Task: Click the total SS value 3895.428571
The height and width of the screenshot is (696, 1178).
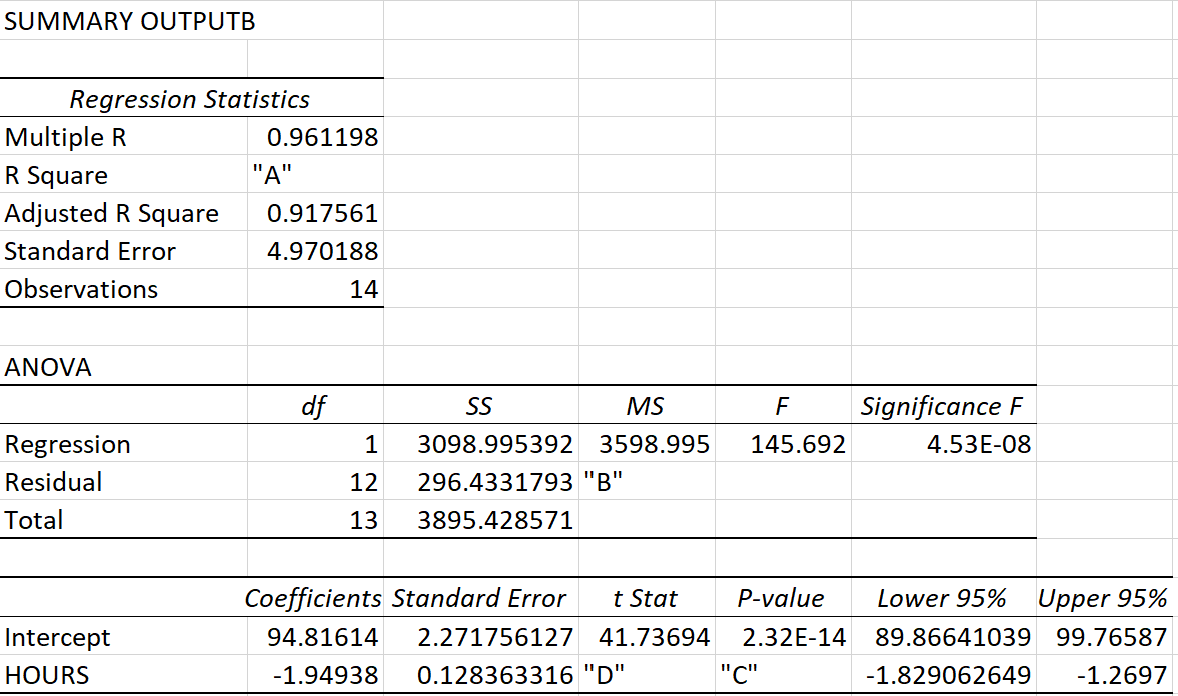Action: tap(495, 521)
